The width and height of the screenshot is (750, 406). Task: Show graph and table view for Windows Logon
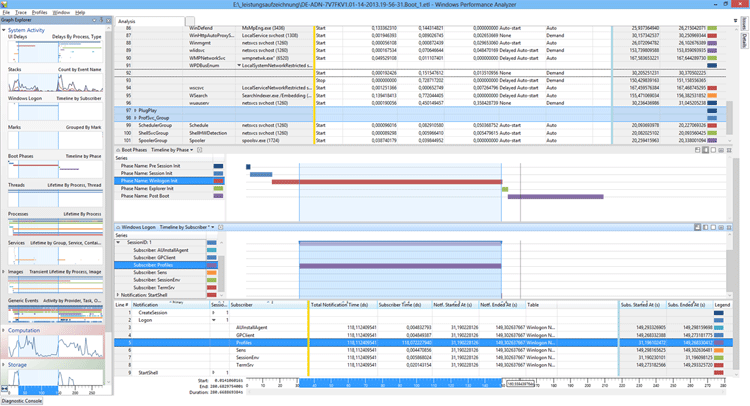click(x=698, y=227)
